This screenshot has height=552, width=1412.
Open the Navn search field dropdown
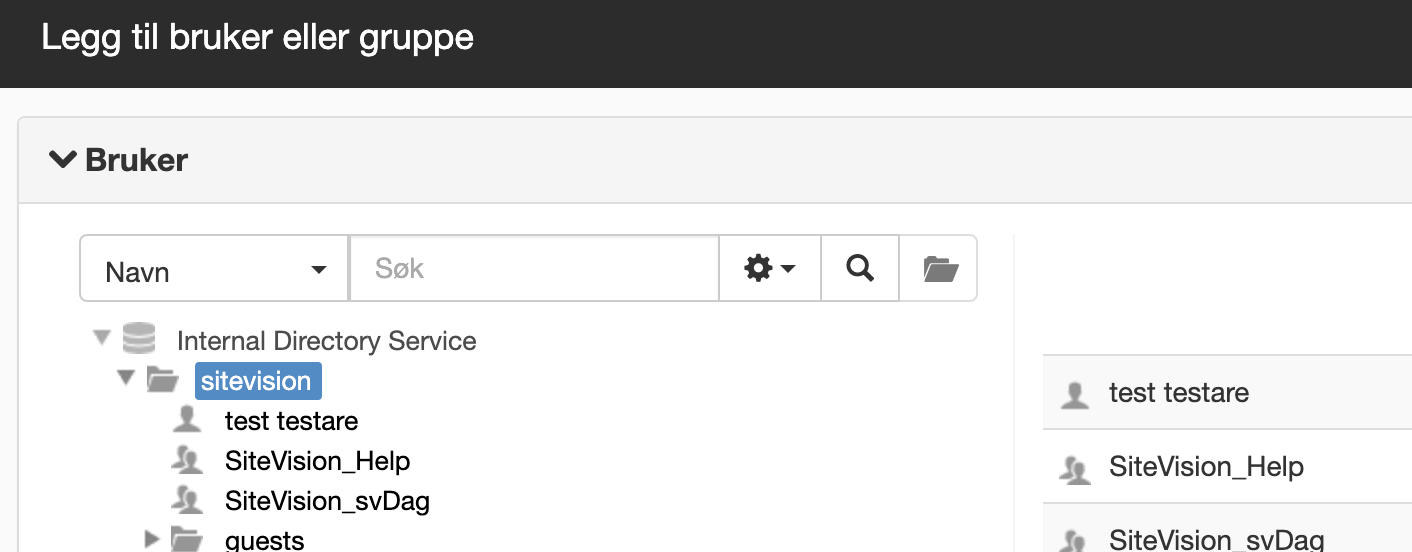[215, 268]
